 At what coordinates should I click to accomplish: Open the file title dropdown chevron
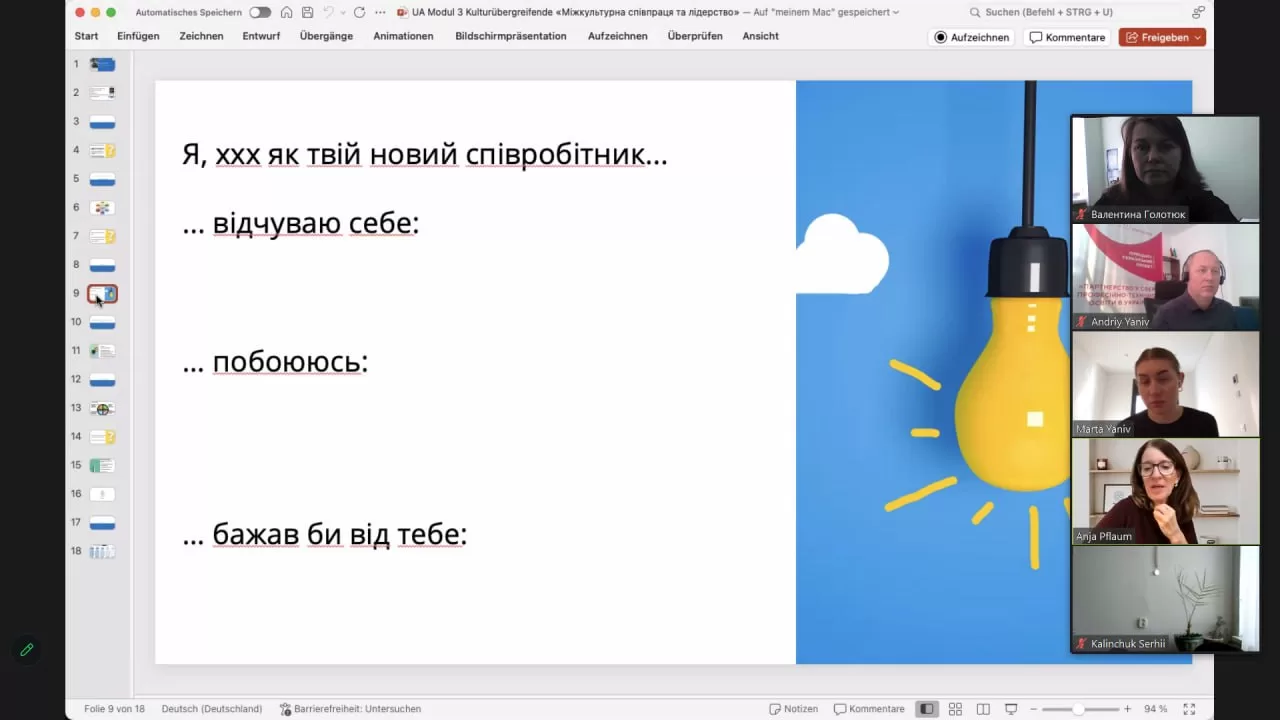[x=895, y=12]
